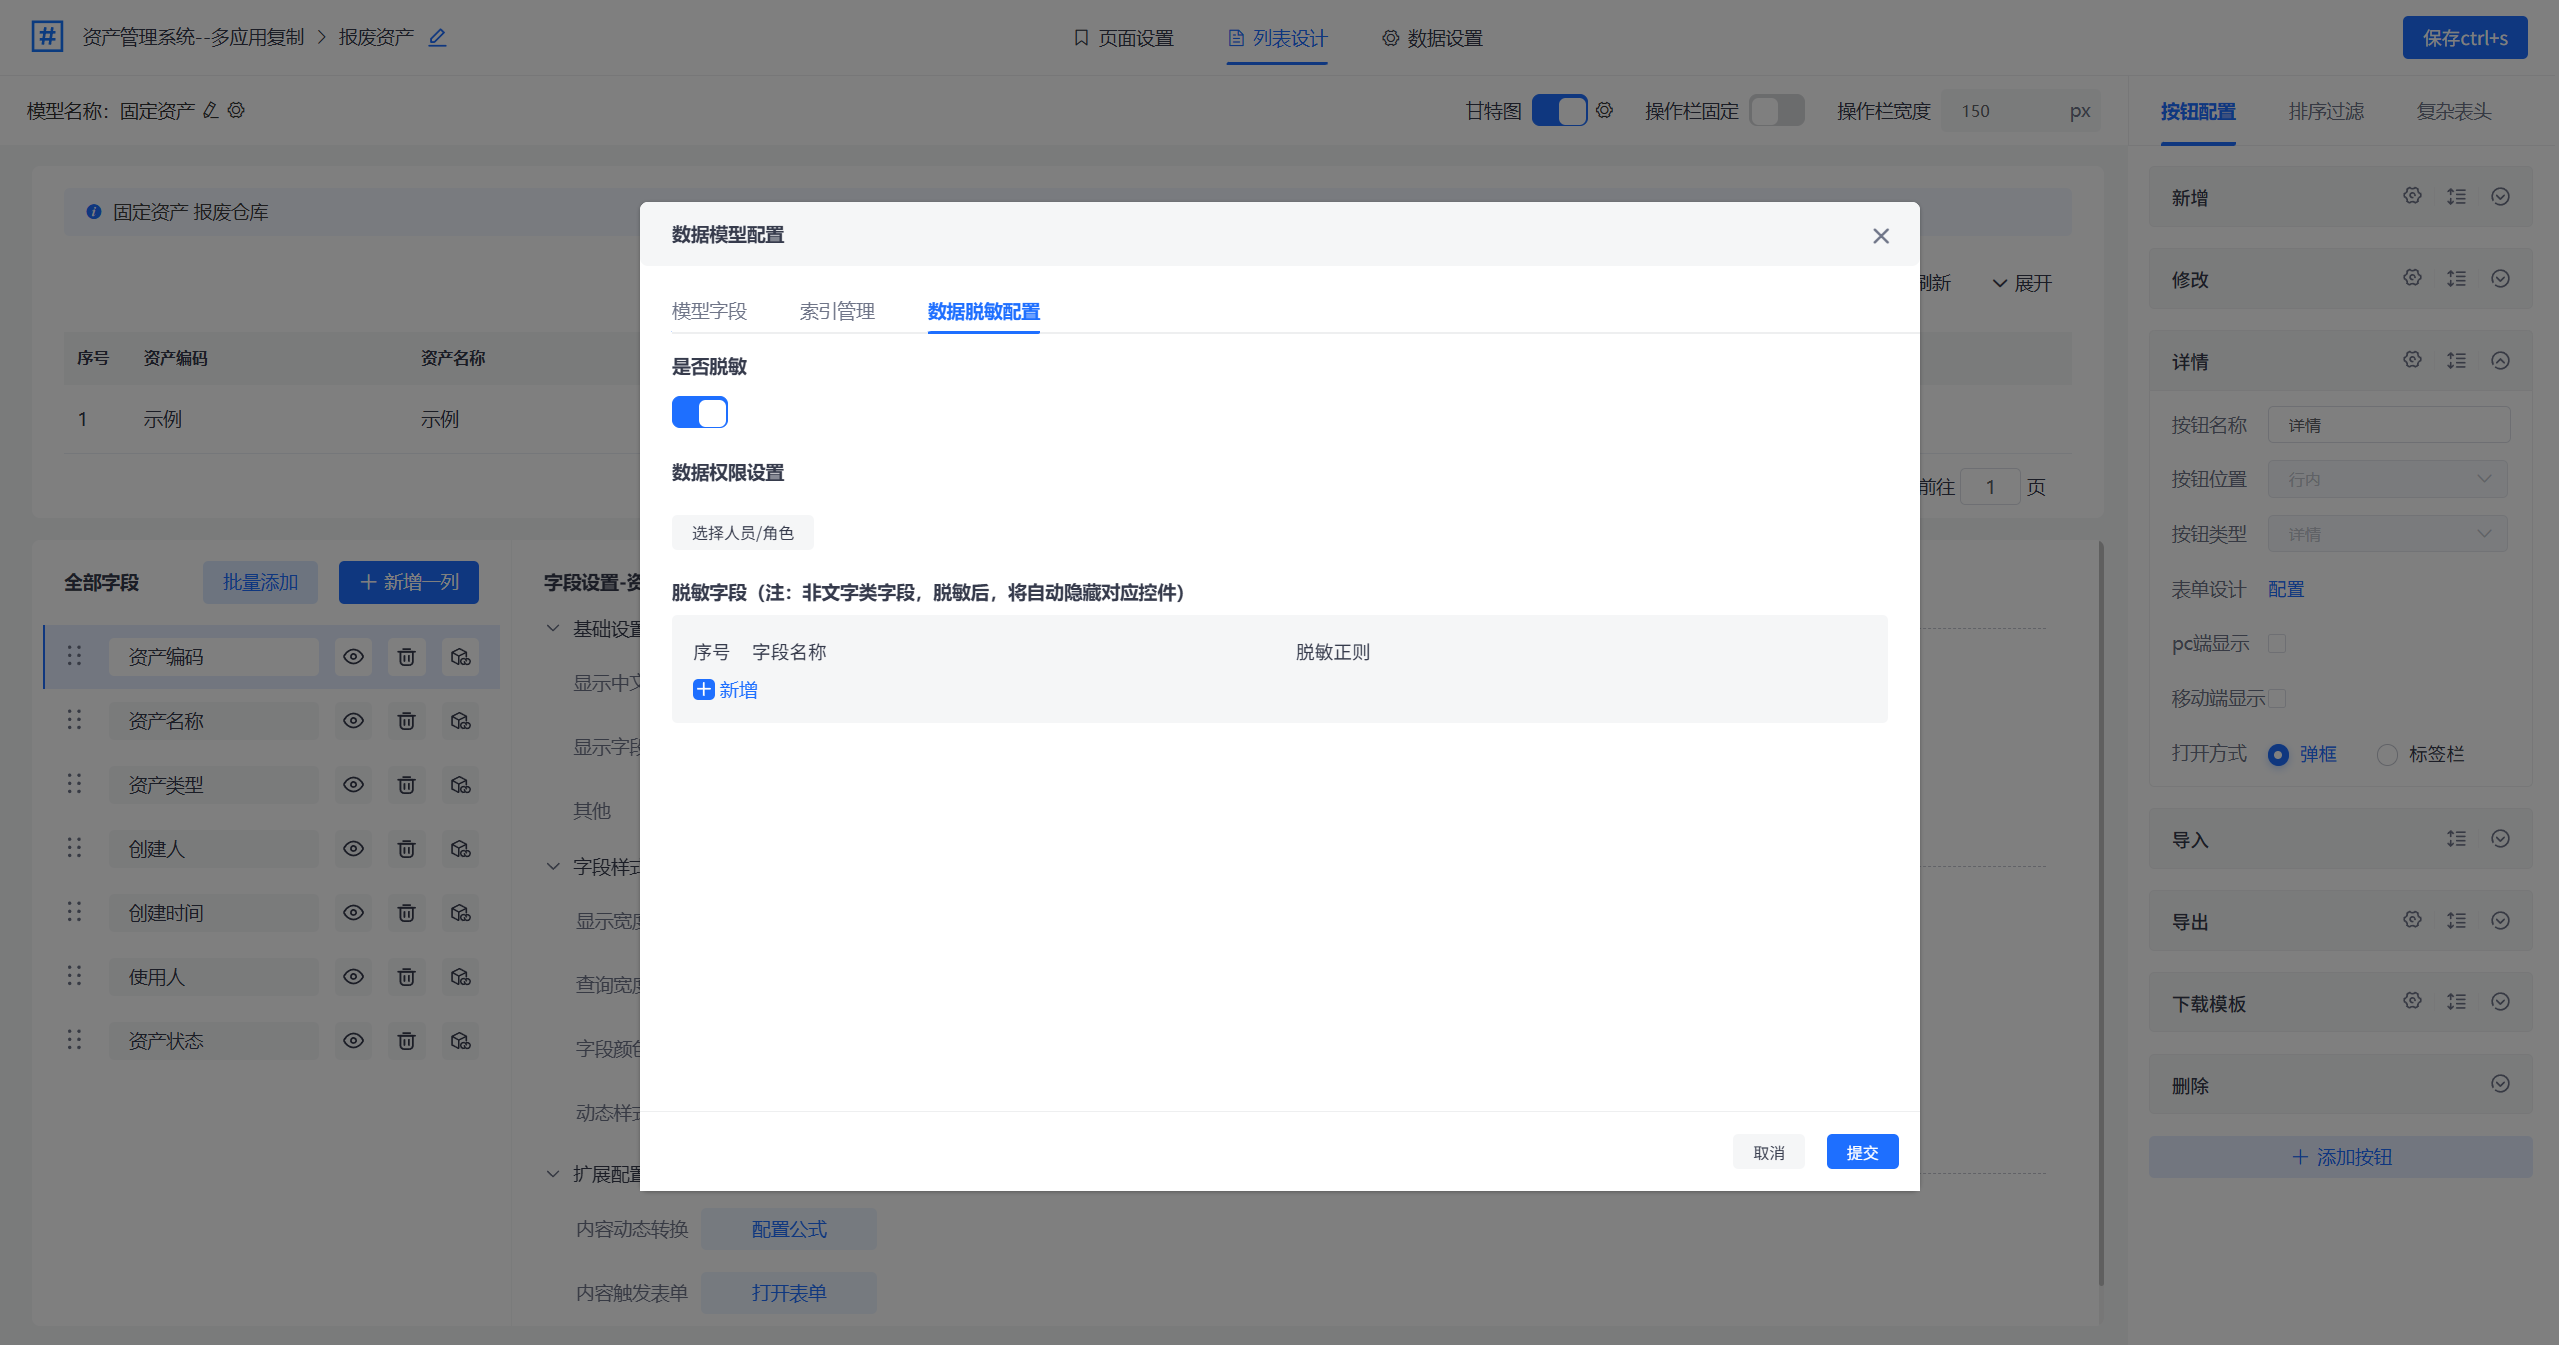This screenshot has height=1345, width=2559.
Task: Hide the 资产编码 column with eye icon
Action: [353, 657]
